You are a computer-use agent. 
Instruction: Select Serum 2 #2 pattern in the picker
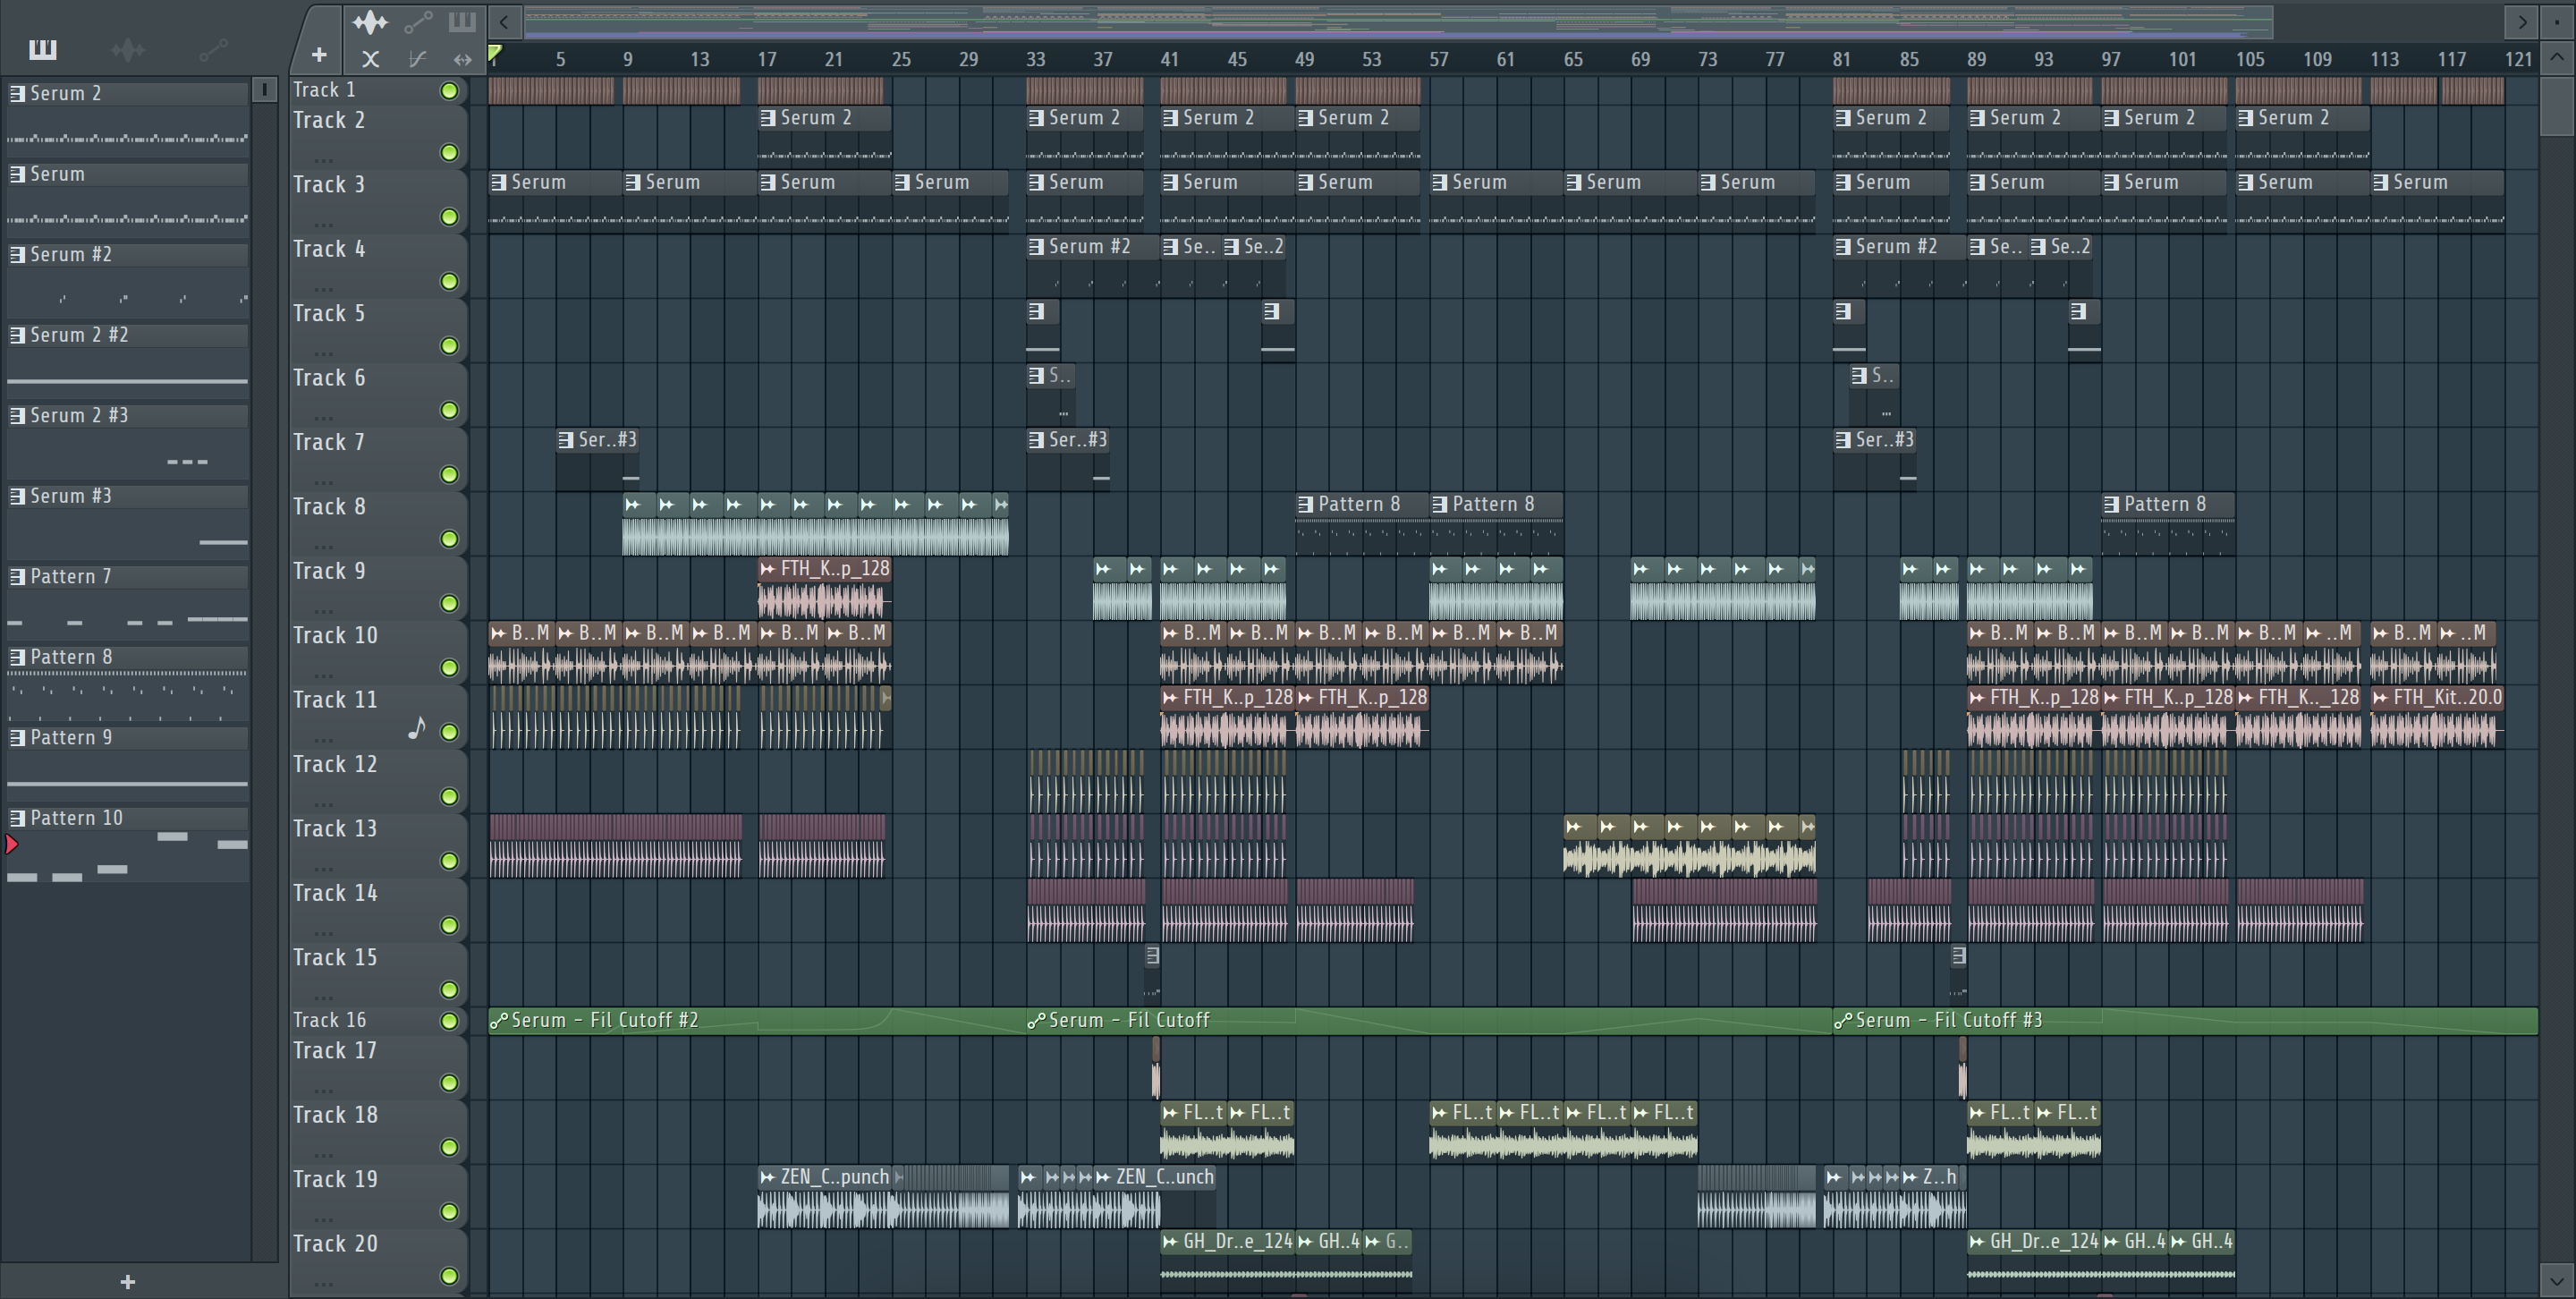coord(127,335)
